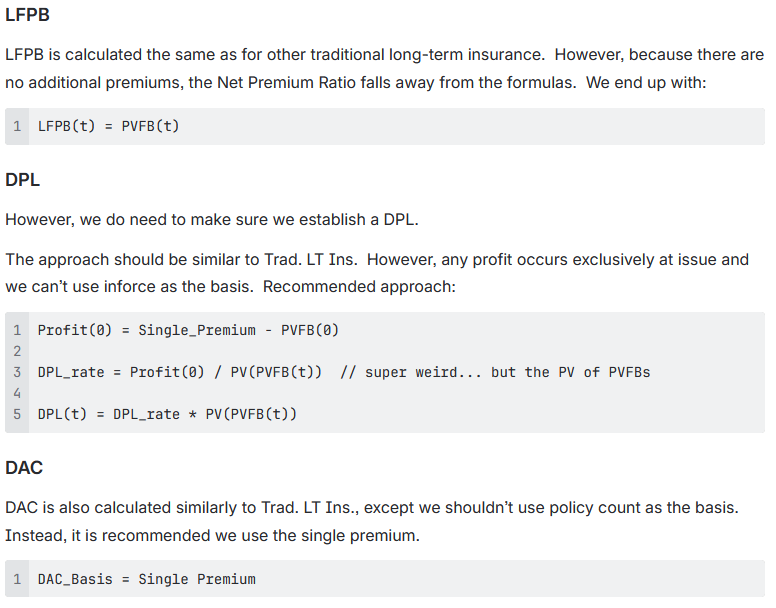Screen dimensions: 776x608
Task: Click line number 1 in DPL code block
Action: pyautogui.click(x=18, y=330)
